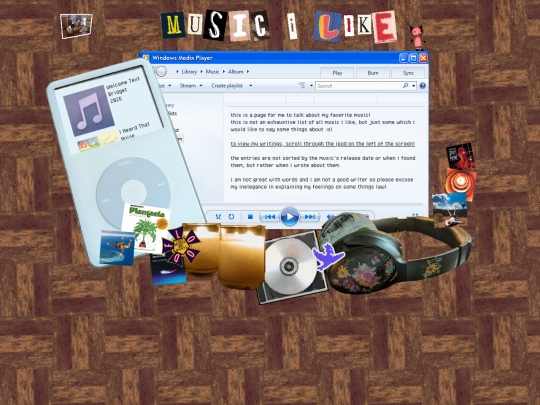
Task: Open the dark red album cover on right
Action: tap(461, 157)
